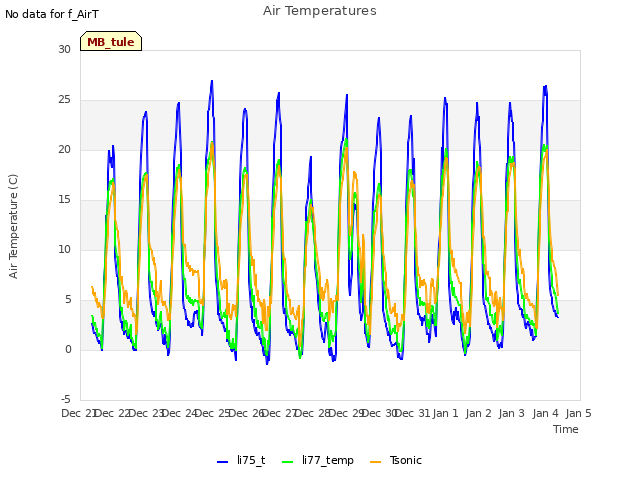Screen dimensions: 640x480
Task: Click the y-axis label 10
Action: click(x=64, y=249)
